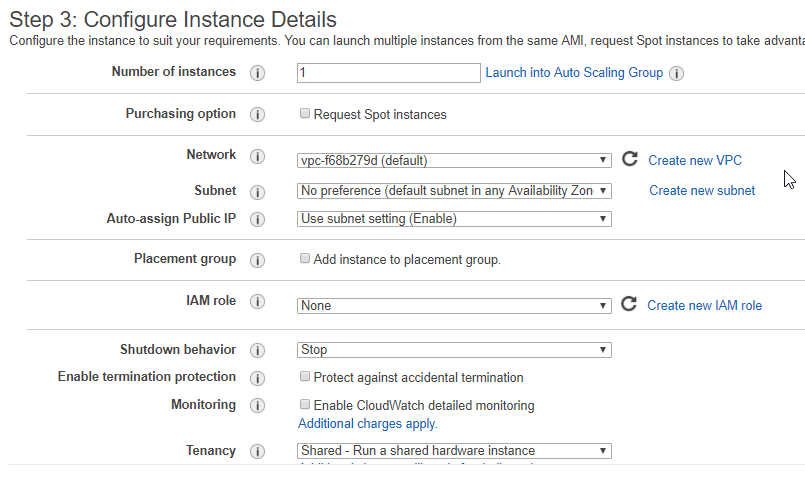Tick Protect against accidental termination
Image resolution: width=805 pixels, height=493 pixels.
click(305, 376)
